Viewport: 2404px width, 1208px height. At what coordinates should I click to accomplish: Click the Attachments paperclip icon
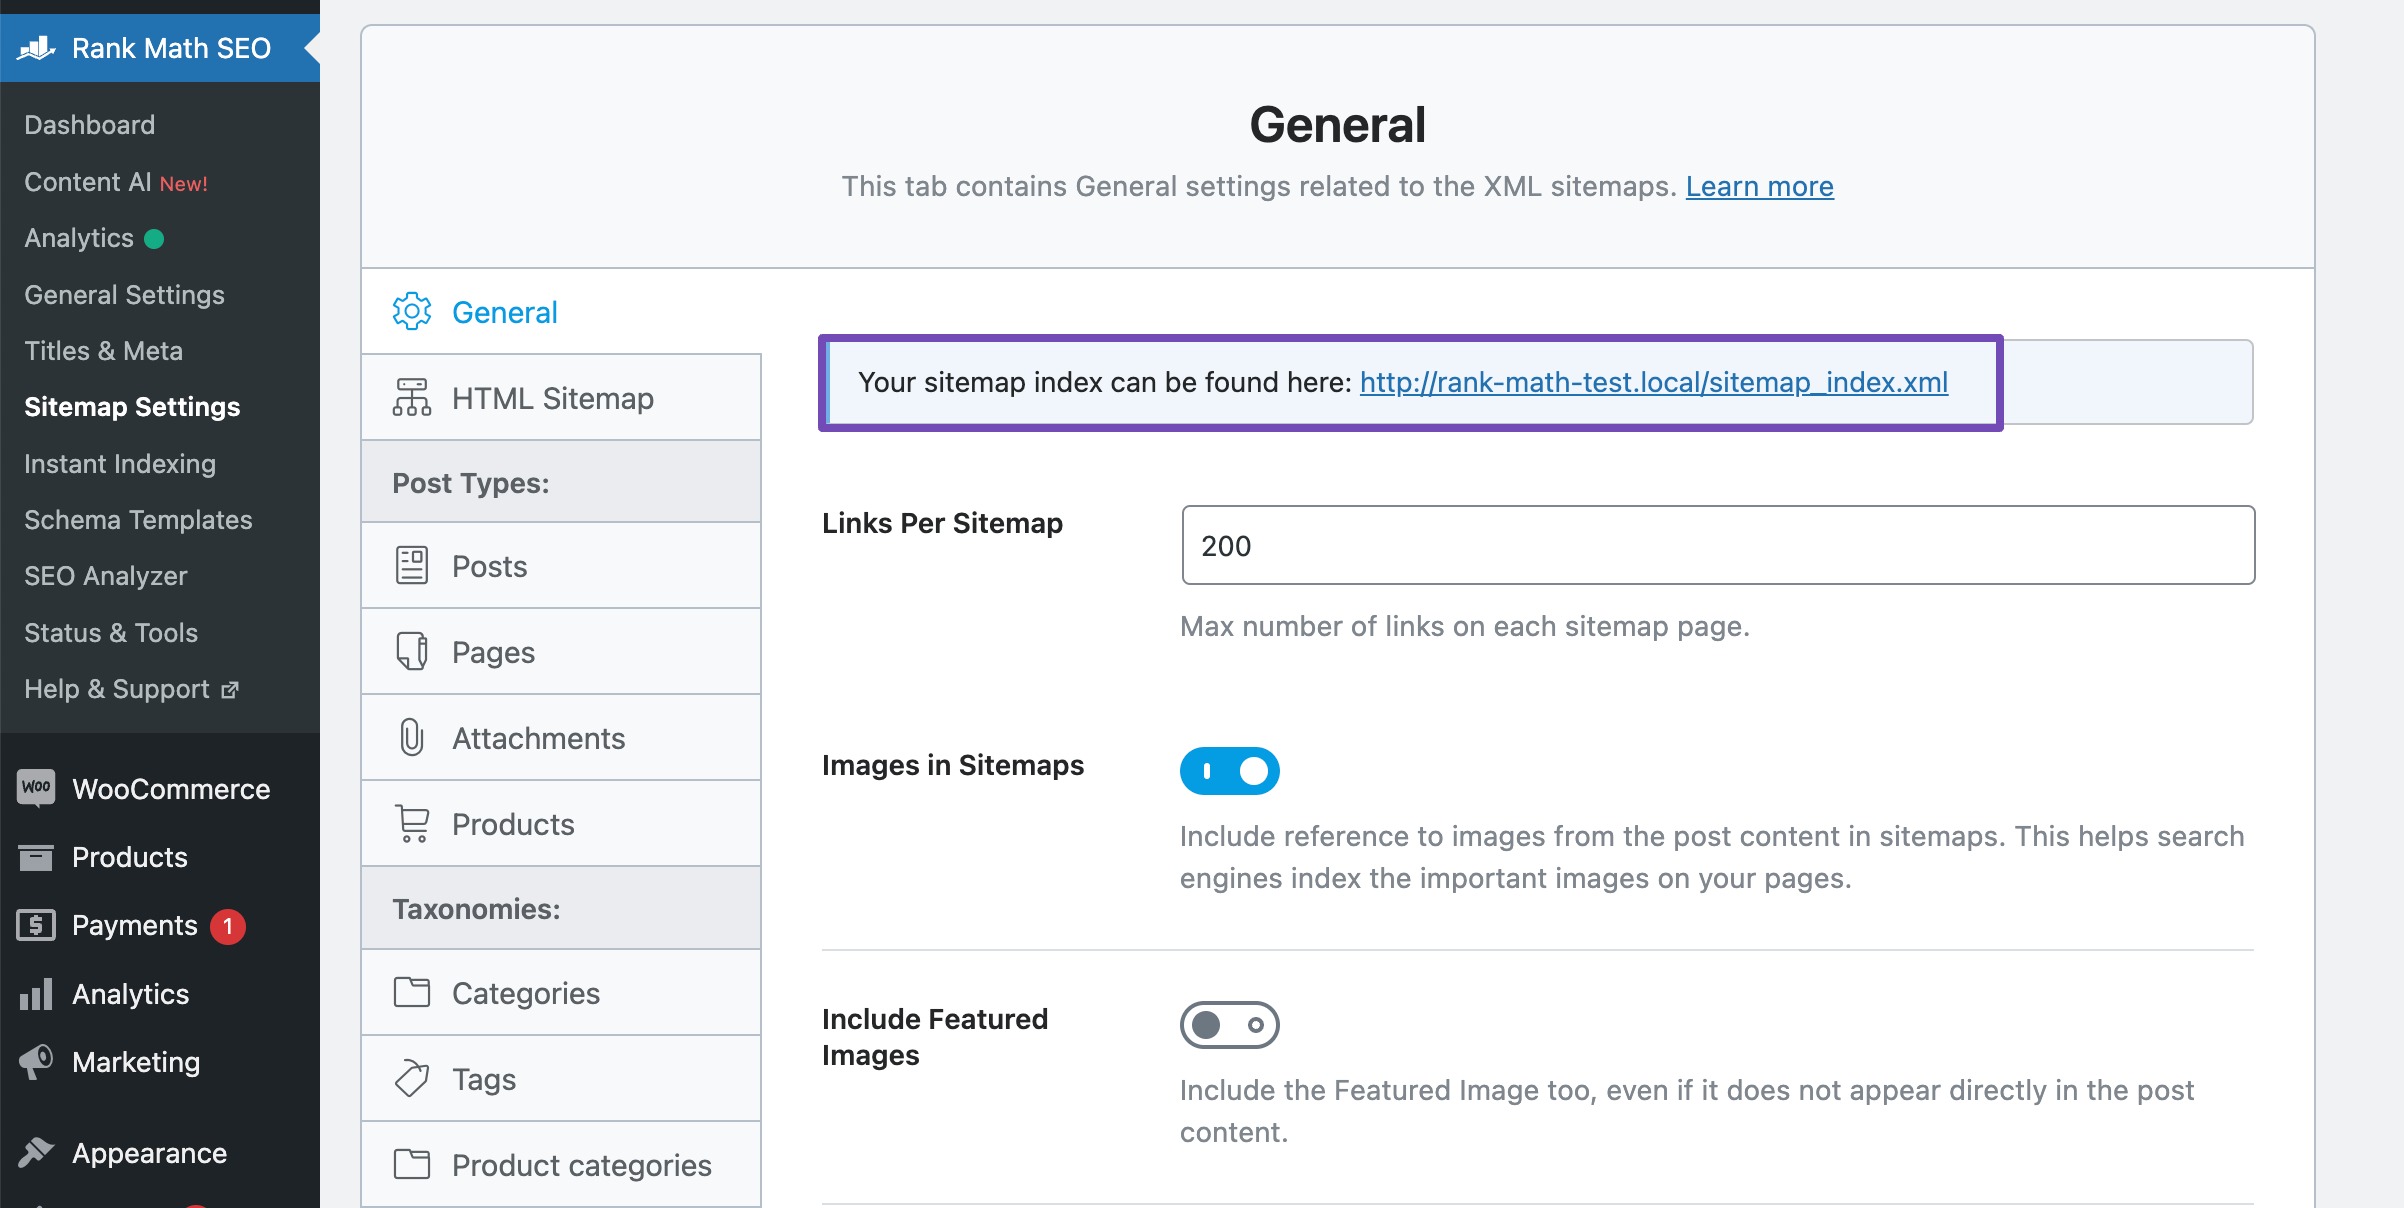[411, 737]
